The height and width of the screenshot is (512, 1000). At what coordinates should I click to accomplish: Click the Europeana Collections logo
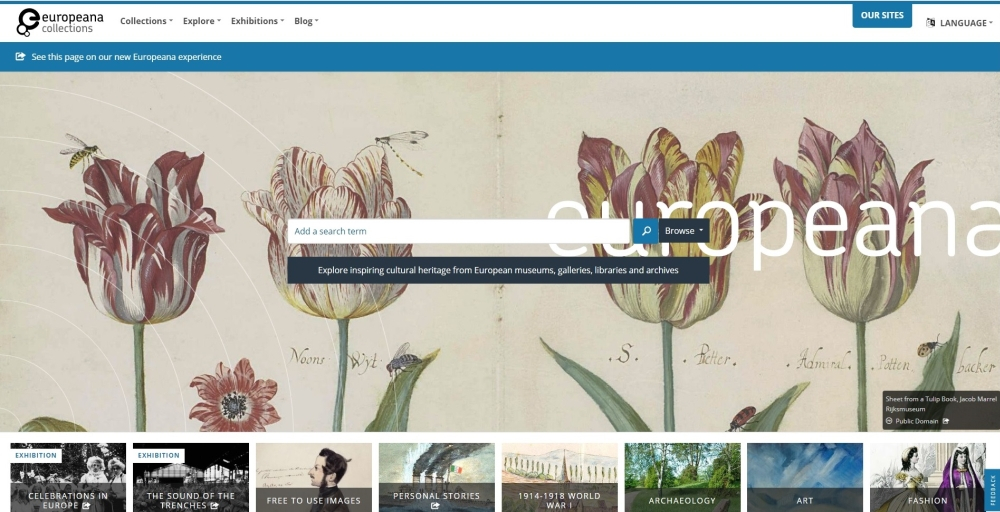60,22
